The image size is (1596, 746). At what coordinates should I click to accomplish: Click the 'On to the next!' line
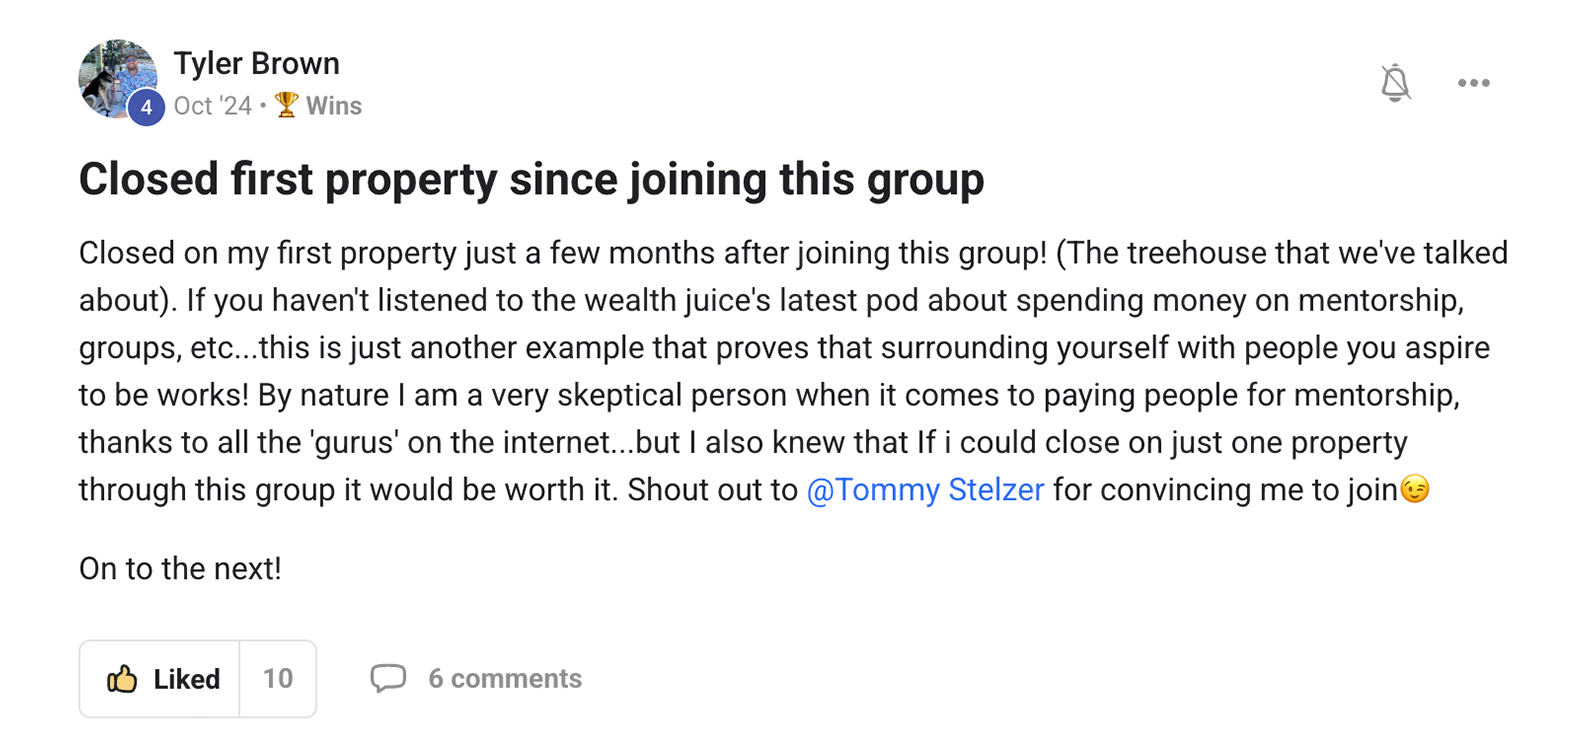tap(180, 569)
